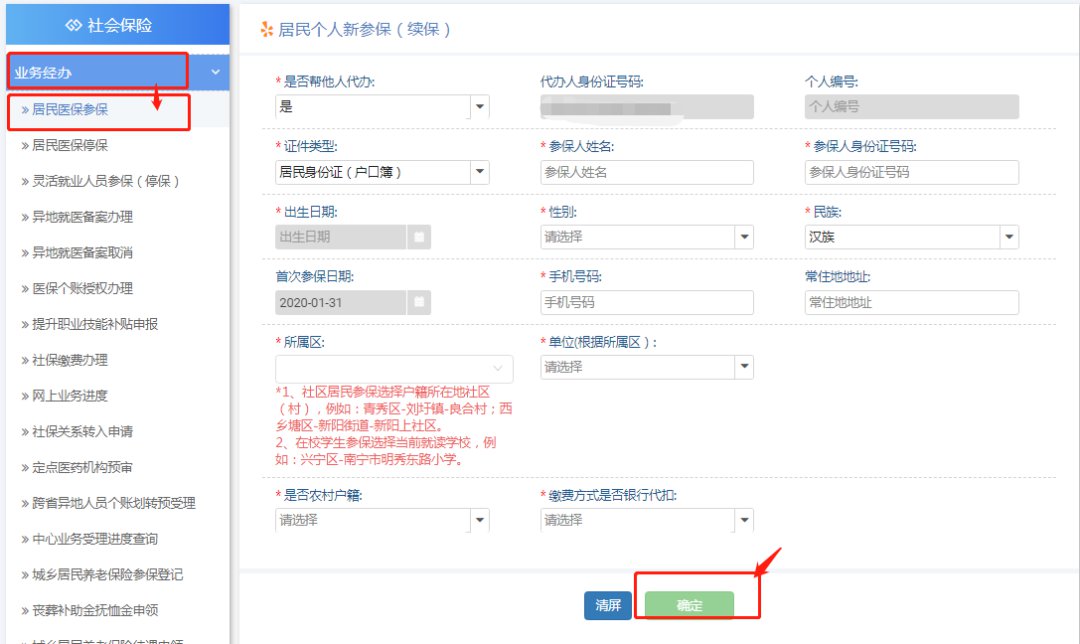
Task: Click the 代办人身份证号码 field
Action: point(647,107)
